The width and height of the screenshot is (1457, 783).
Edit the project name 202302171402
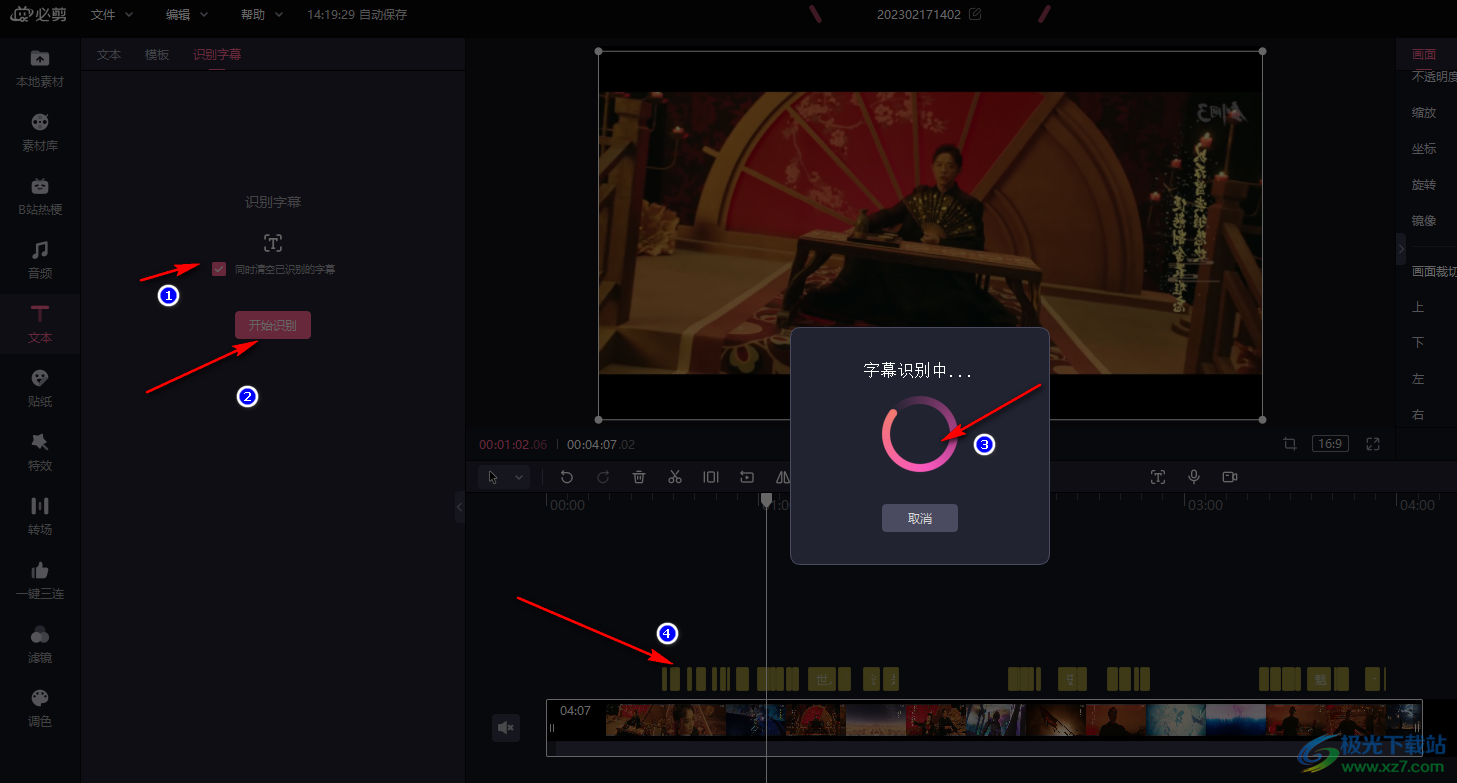coord(975,14)
